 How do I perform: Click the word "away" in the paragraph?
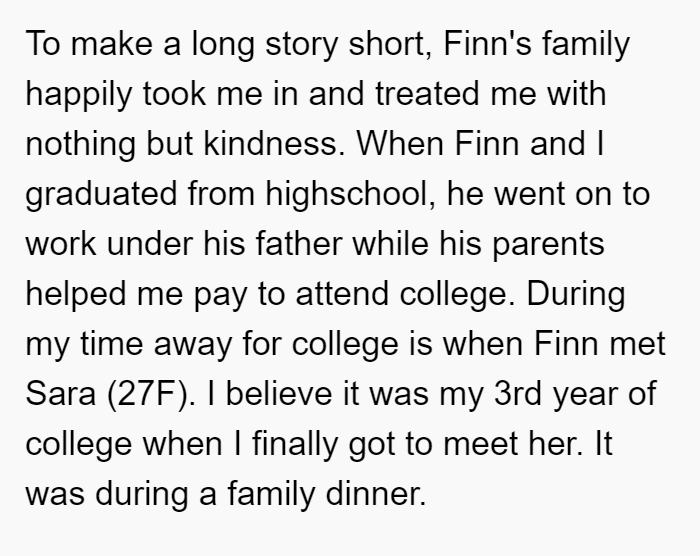pyautogui.click(x=192, y=346)
